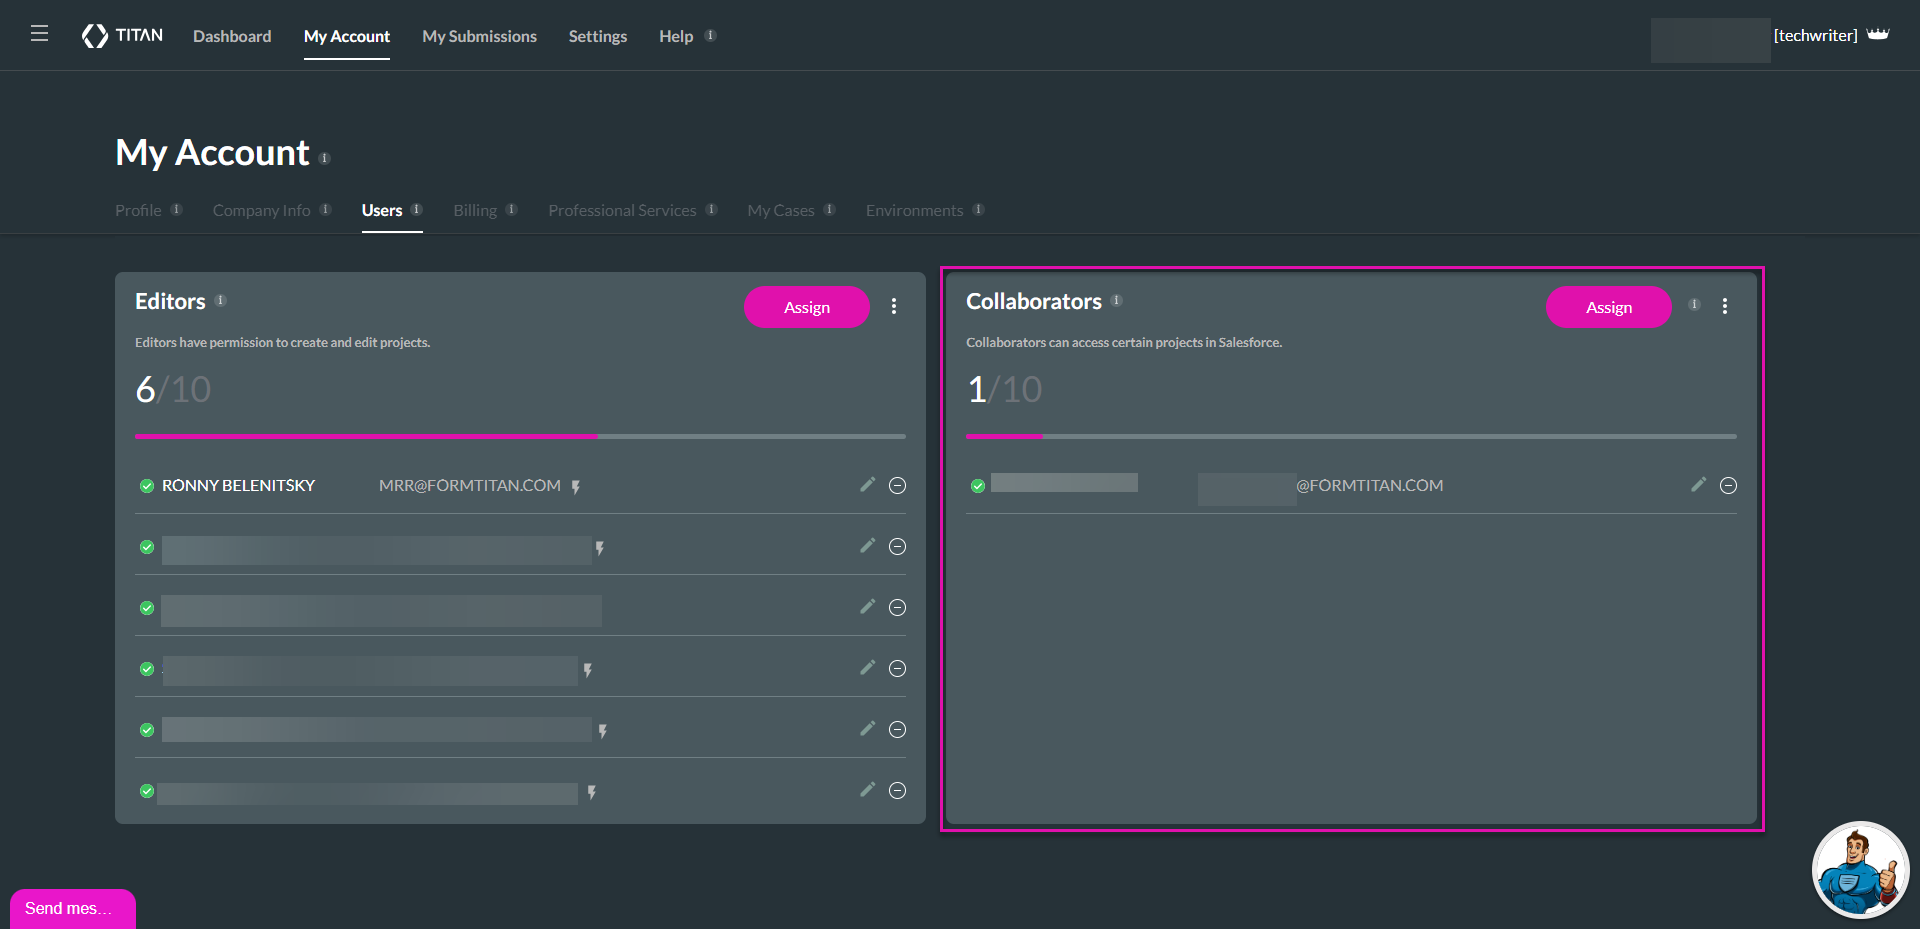Open techwriter account menu

pyautogui.click(x=1815, y=35)
